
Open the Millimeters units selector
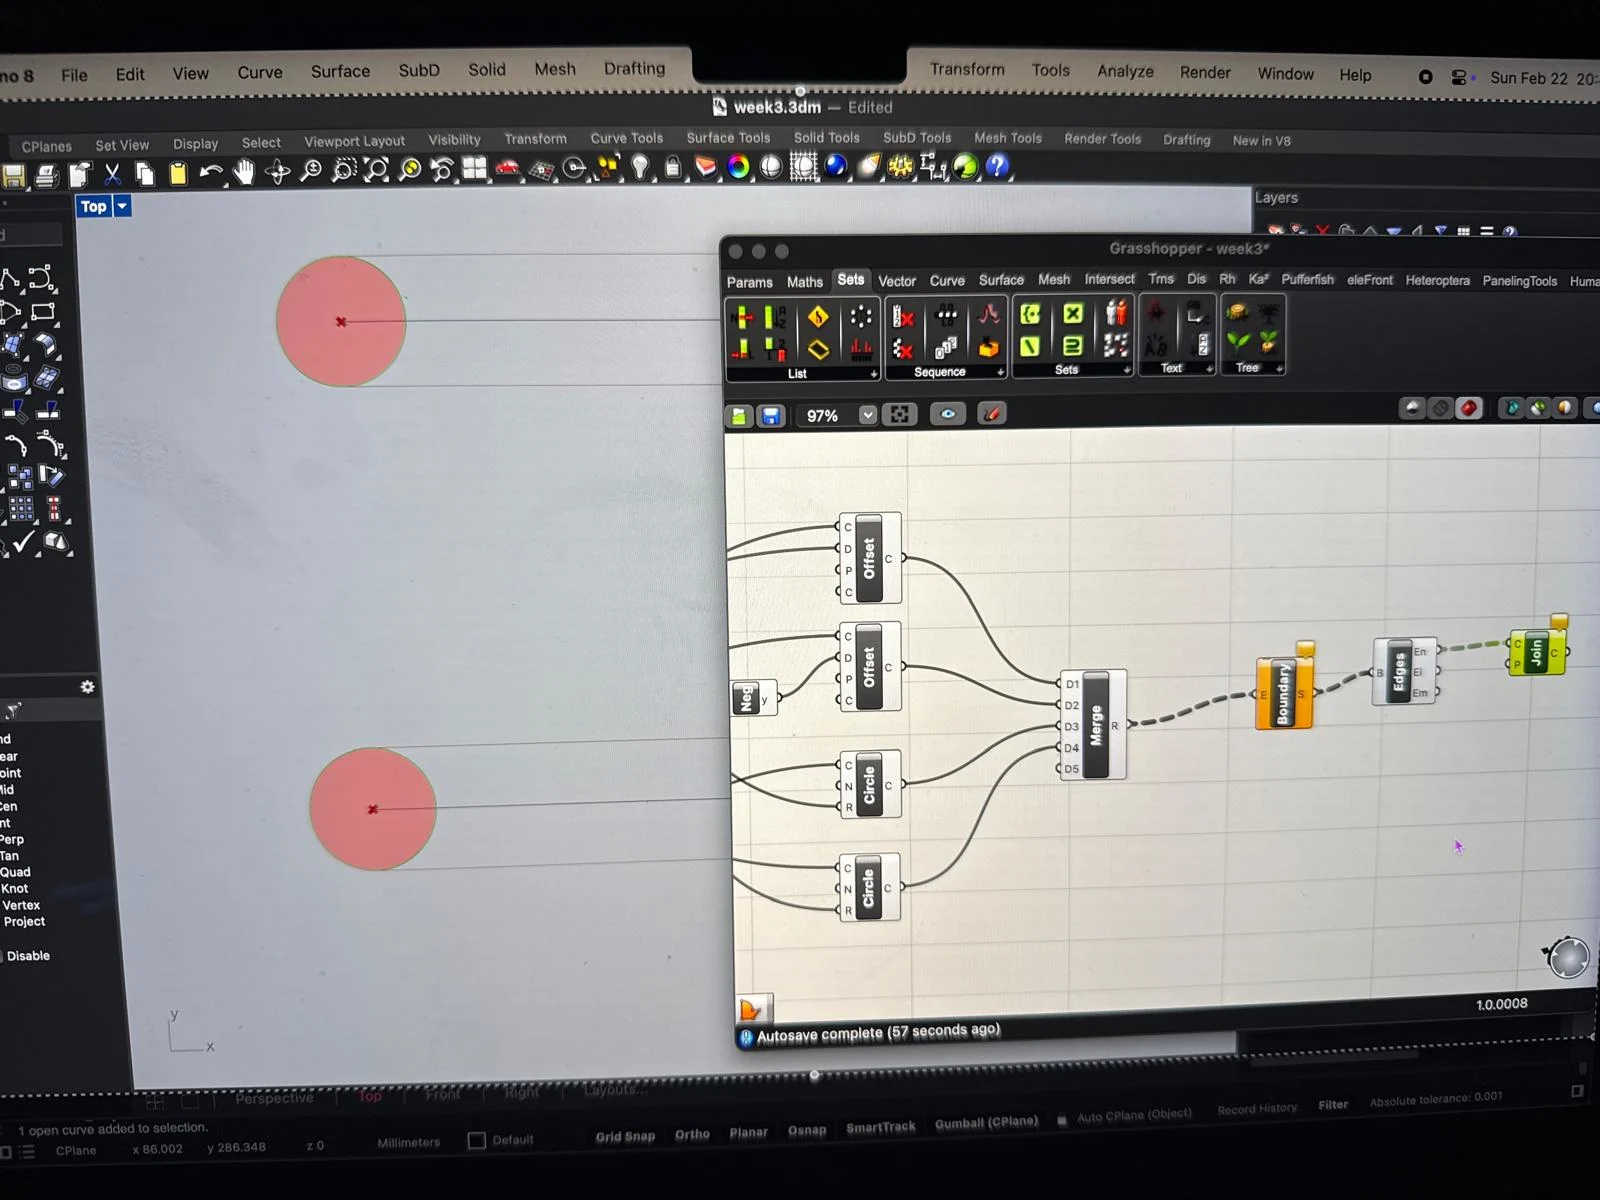click(408, 1142)
